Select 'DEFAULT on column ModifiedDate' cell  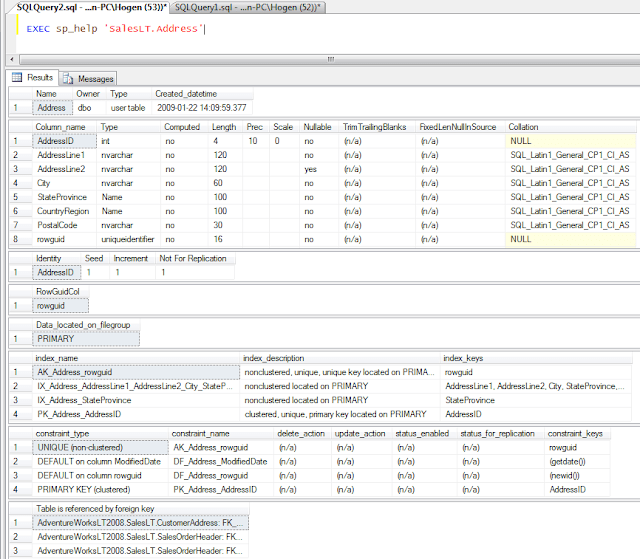pos(100,461)
